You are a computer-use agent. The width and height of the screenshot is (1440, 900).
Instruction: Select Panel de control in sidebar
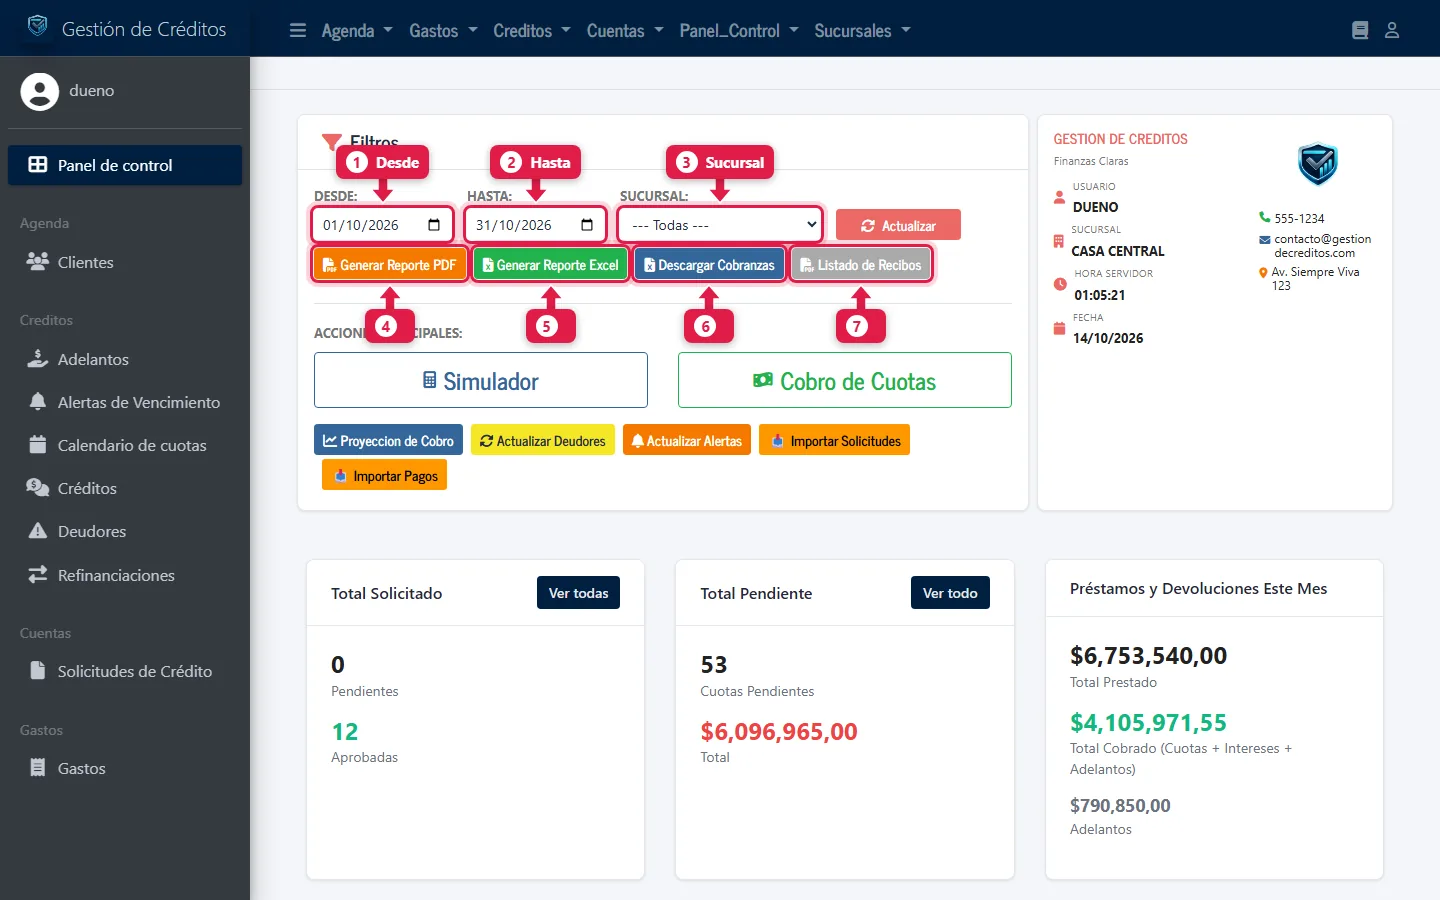click(x=125, y=165)
